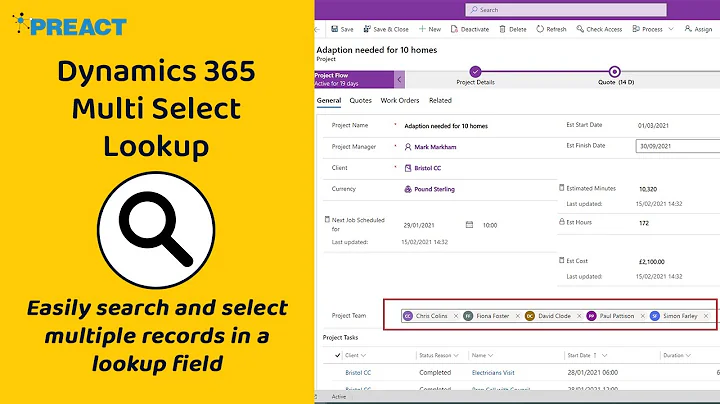Remove Fiona Foster from Project Team
This screenshot has height=404, width=720.
coord(518,316)
